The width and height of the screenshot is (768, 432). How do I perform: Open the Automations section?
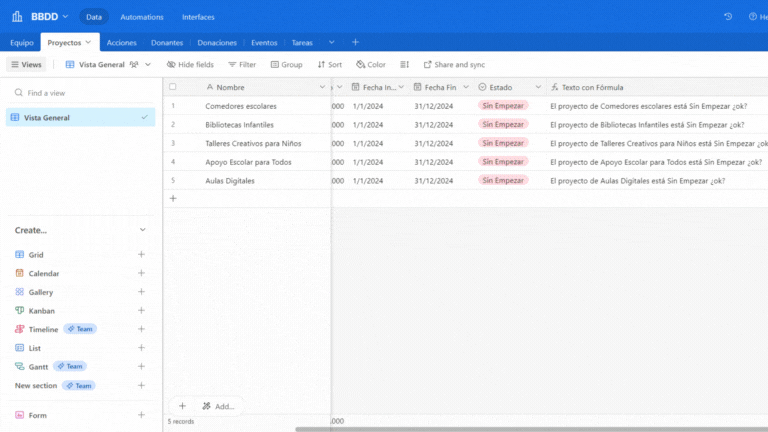142,17
